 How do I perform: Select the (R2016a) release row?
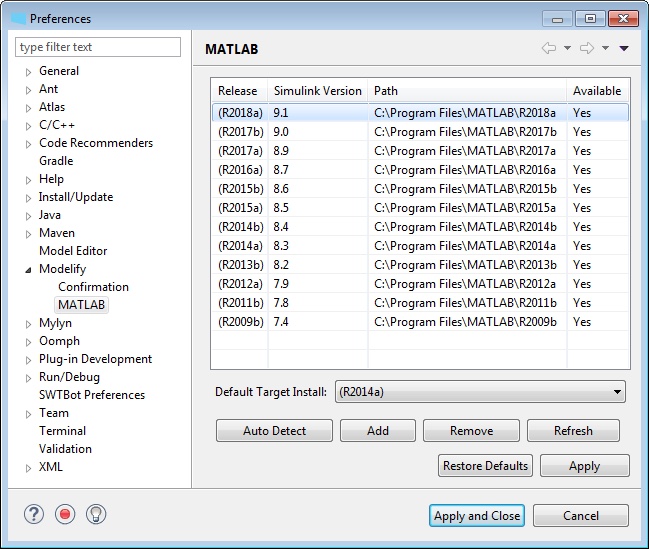(421, 170)
